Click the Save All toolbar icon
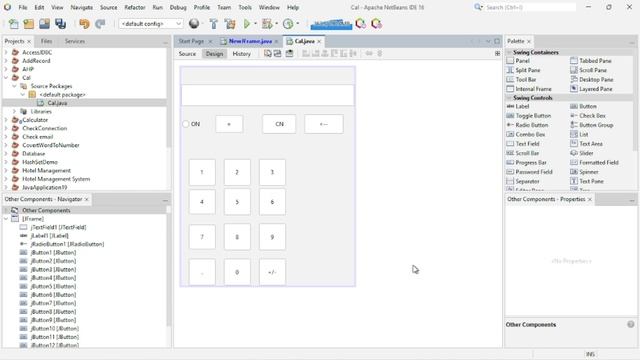 click(60, 24)
